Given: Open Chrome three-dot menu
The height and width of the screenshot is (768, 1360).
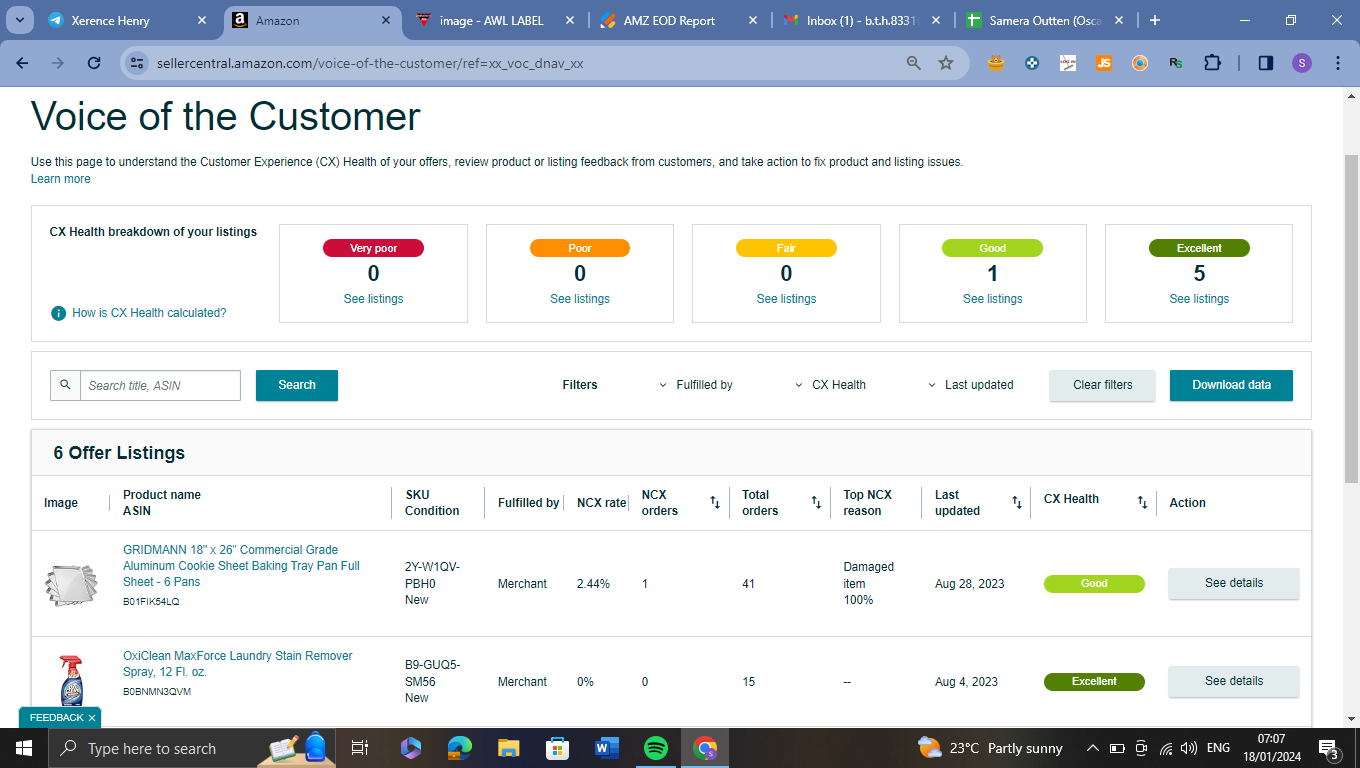Looking at the screenshot, I should pos(1338,63).
